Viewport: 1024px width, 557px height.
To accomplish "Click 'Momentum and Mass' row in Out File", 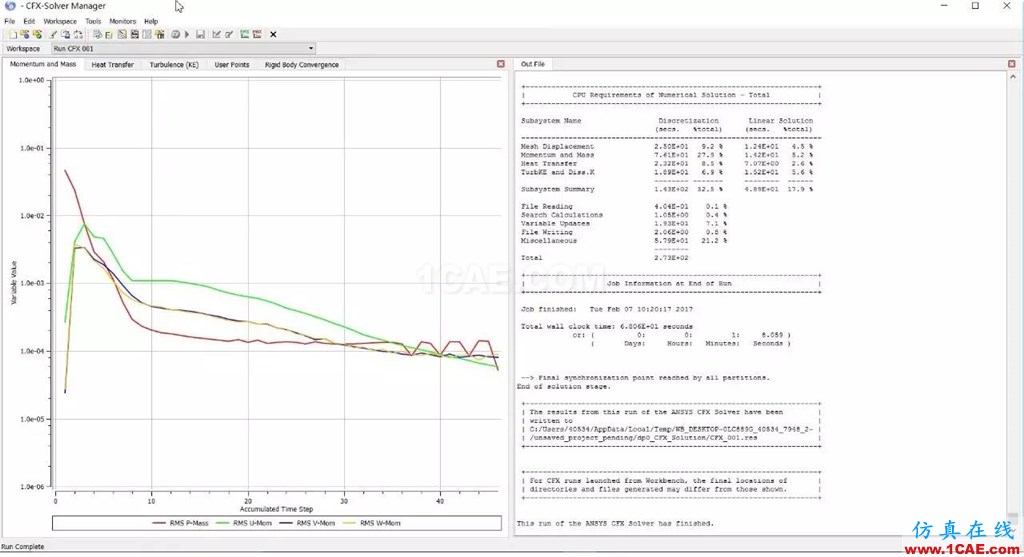I will coord(667,155).
